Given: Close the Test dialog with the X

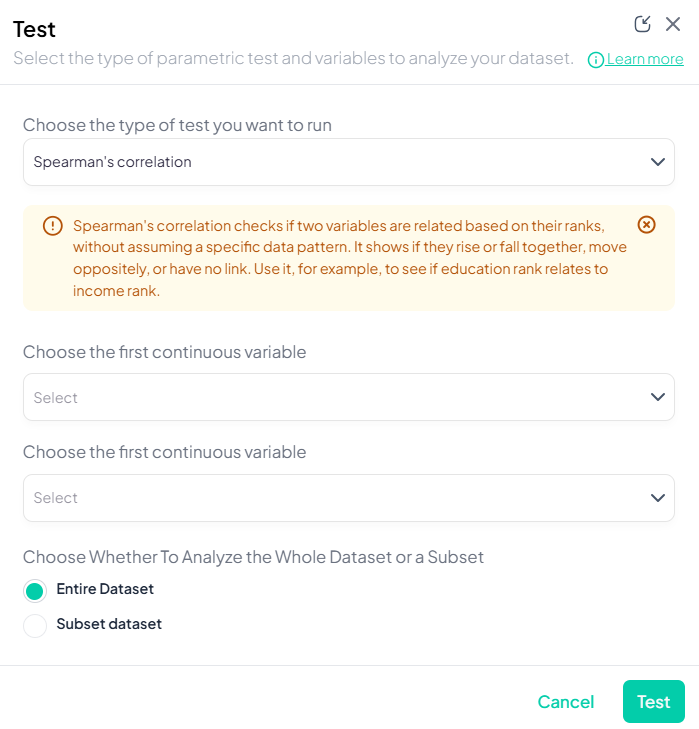Looking at the screenshot, I should click(x=673, y=24).
